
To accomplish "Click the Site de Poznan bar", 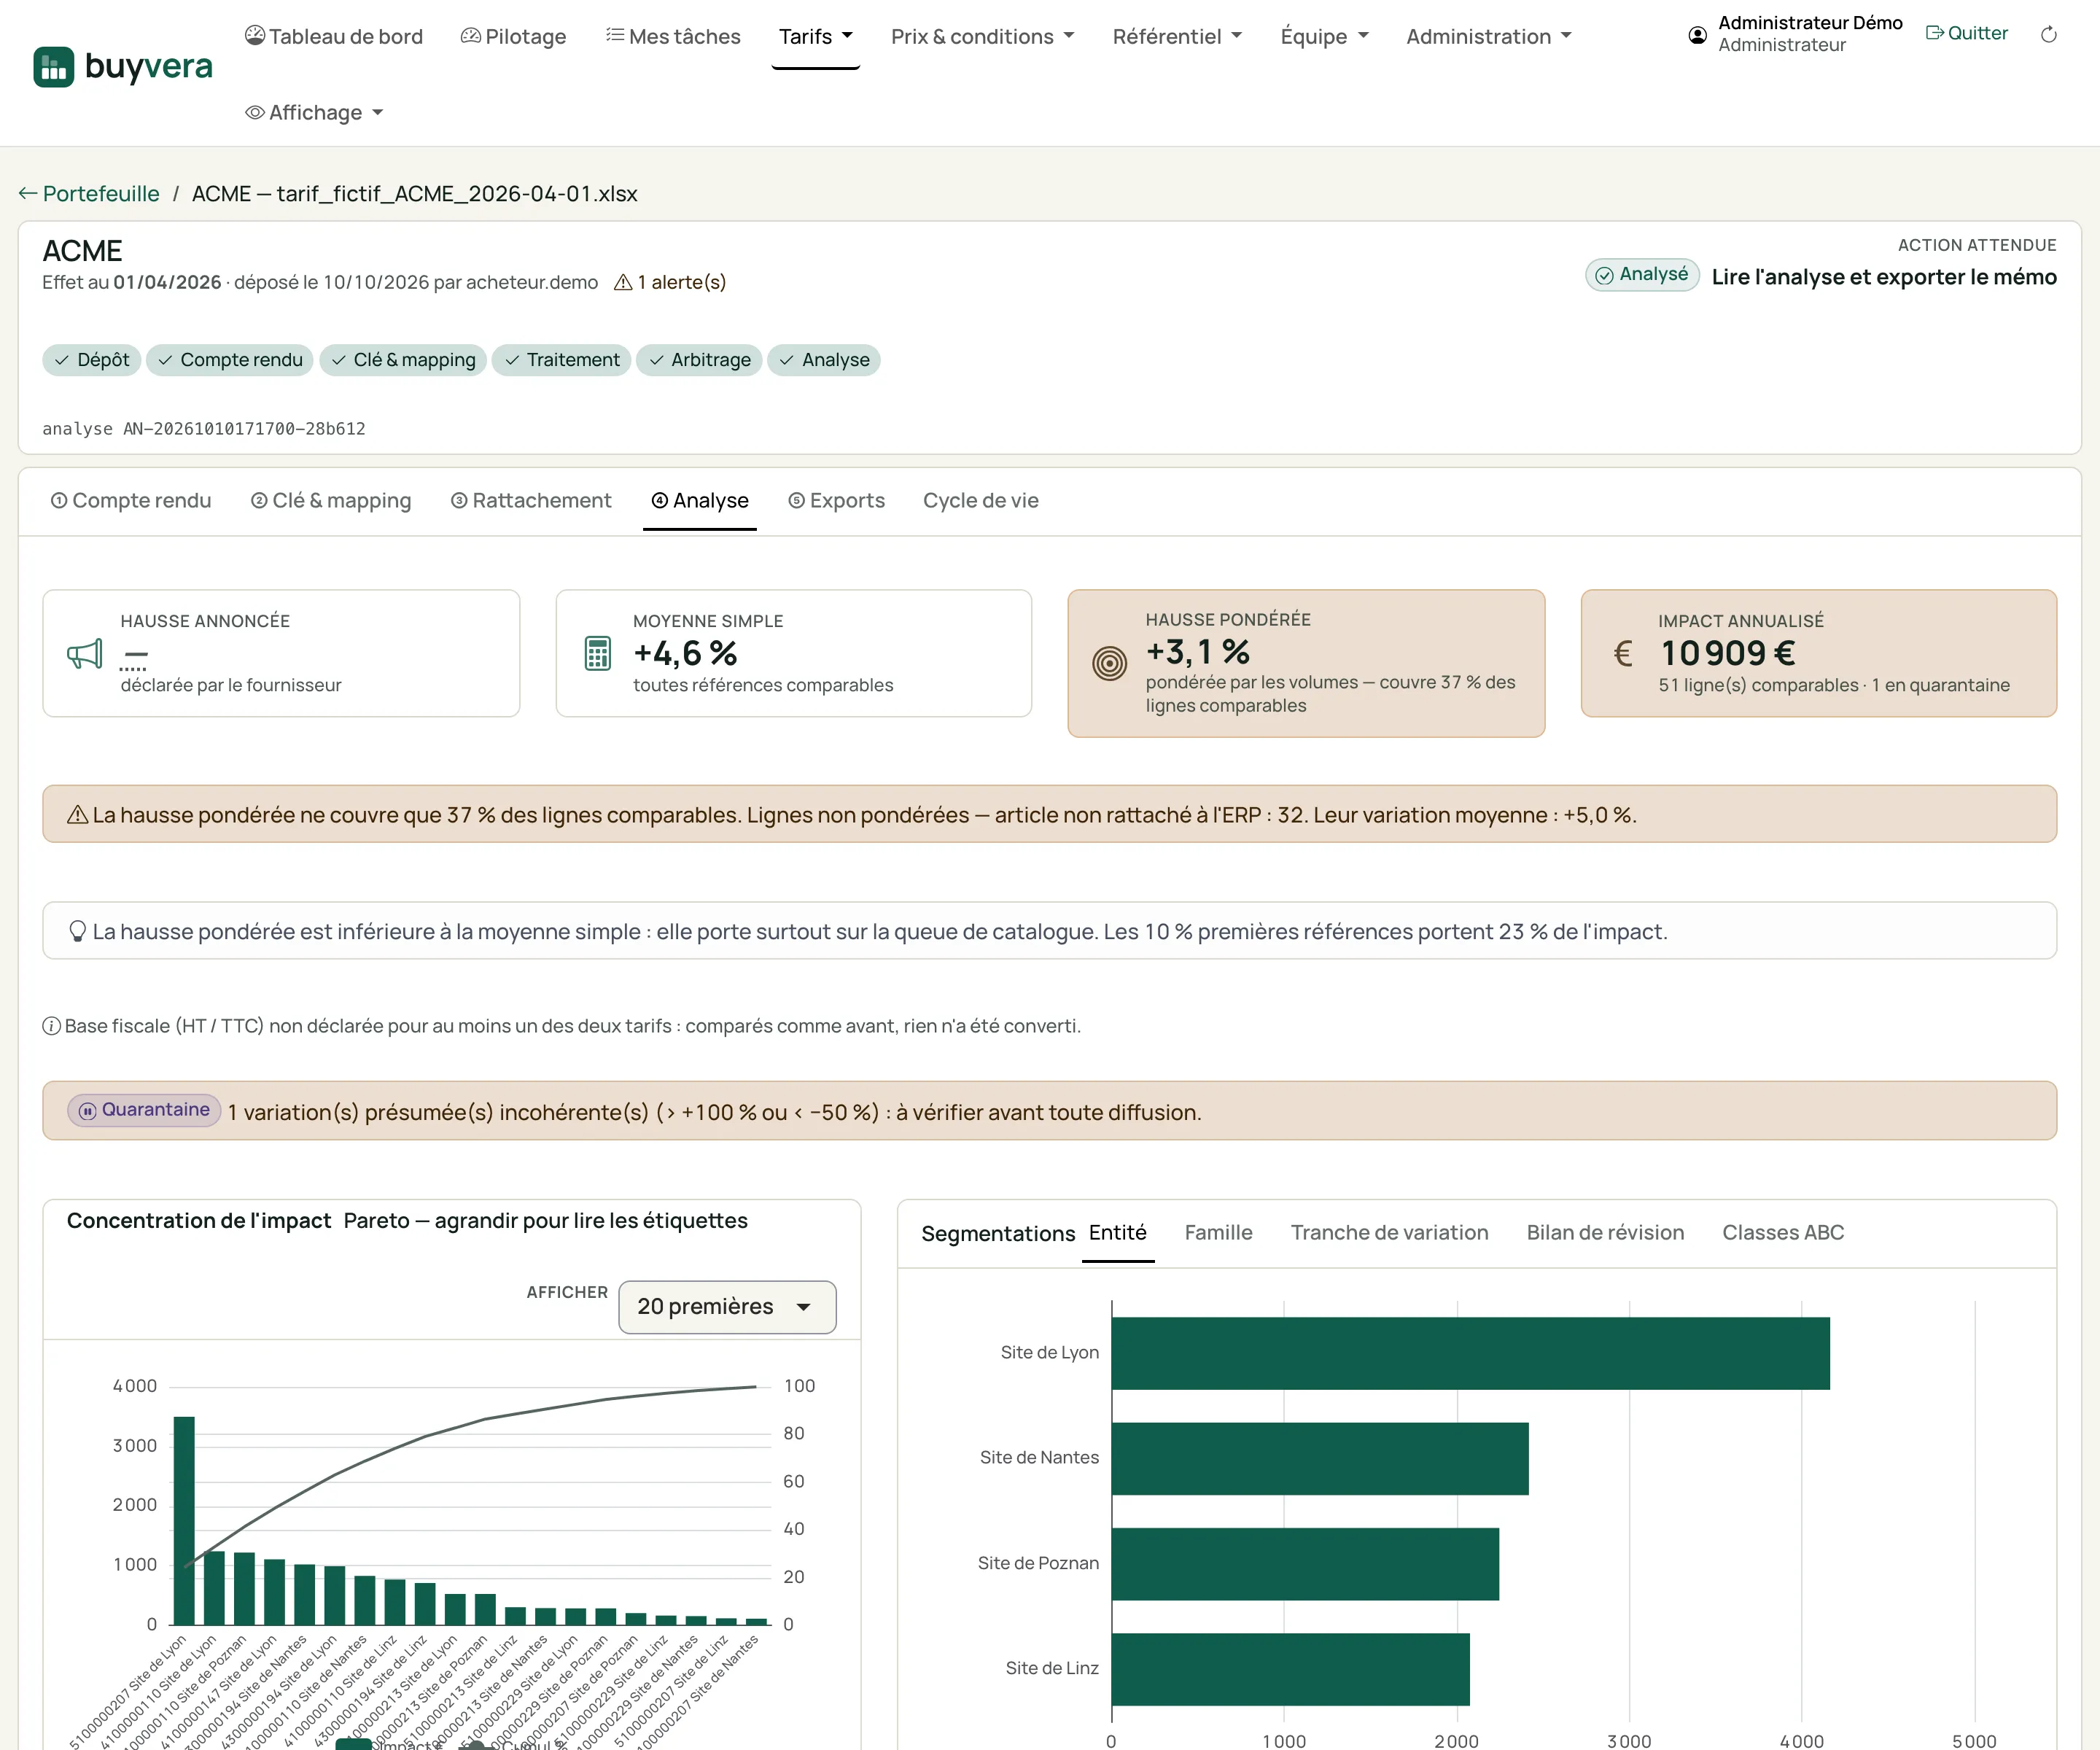I will [x=1305, y=1564].
